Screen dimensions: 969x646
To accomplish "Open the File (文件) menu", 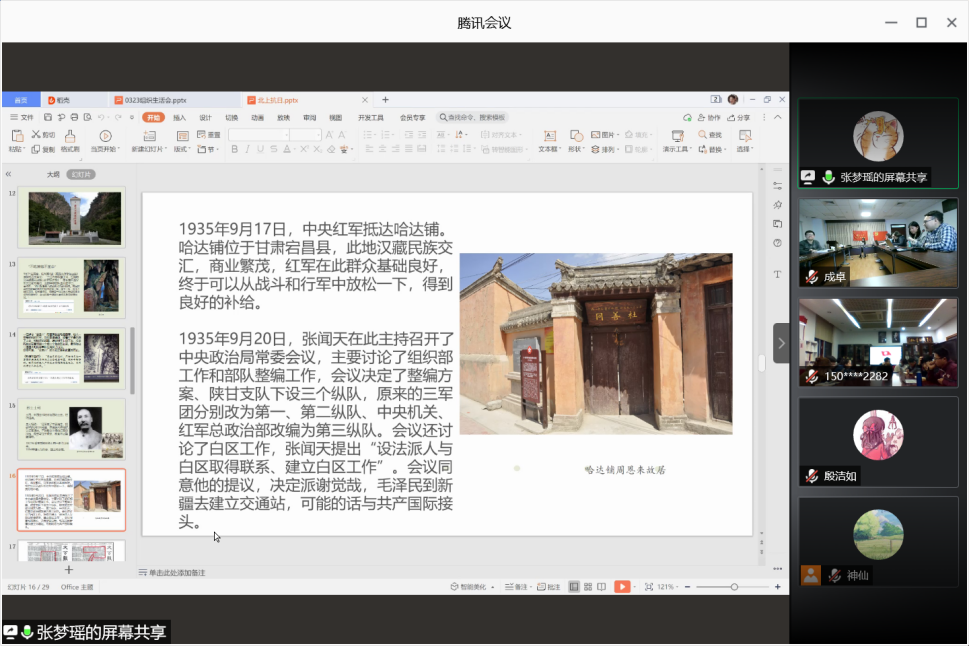I will (x=22, y=117).
